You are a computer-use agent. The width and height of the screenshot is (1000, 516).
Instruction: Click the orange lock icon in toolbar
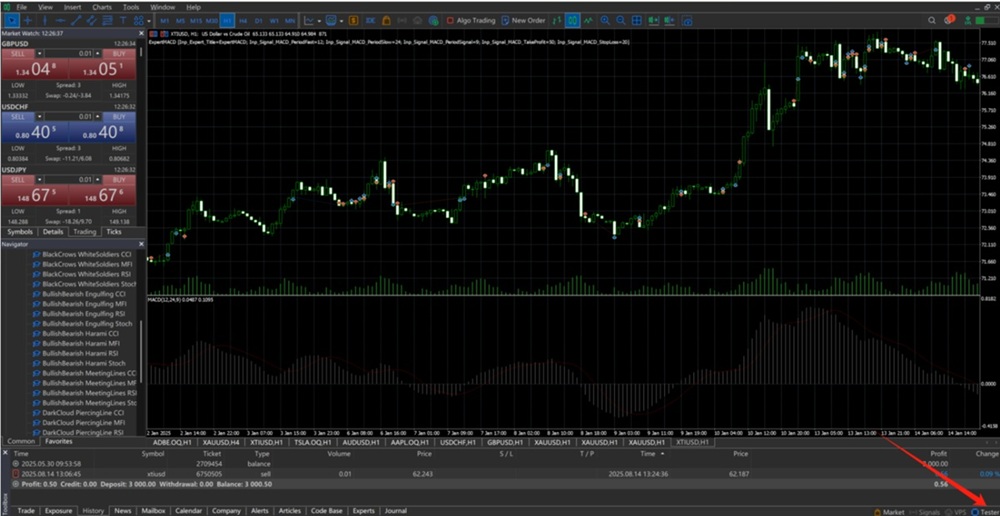pos(386,20)
